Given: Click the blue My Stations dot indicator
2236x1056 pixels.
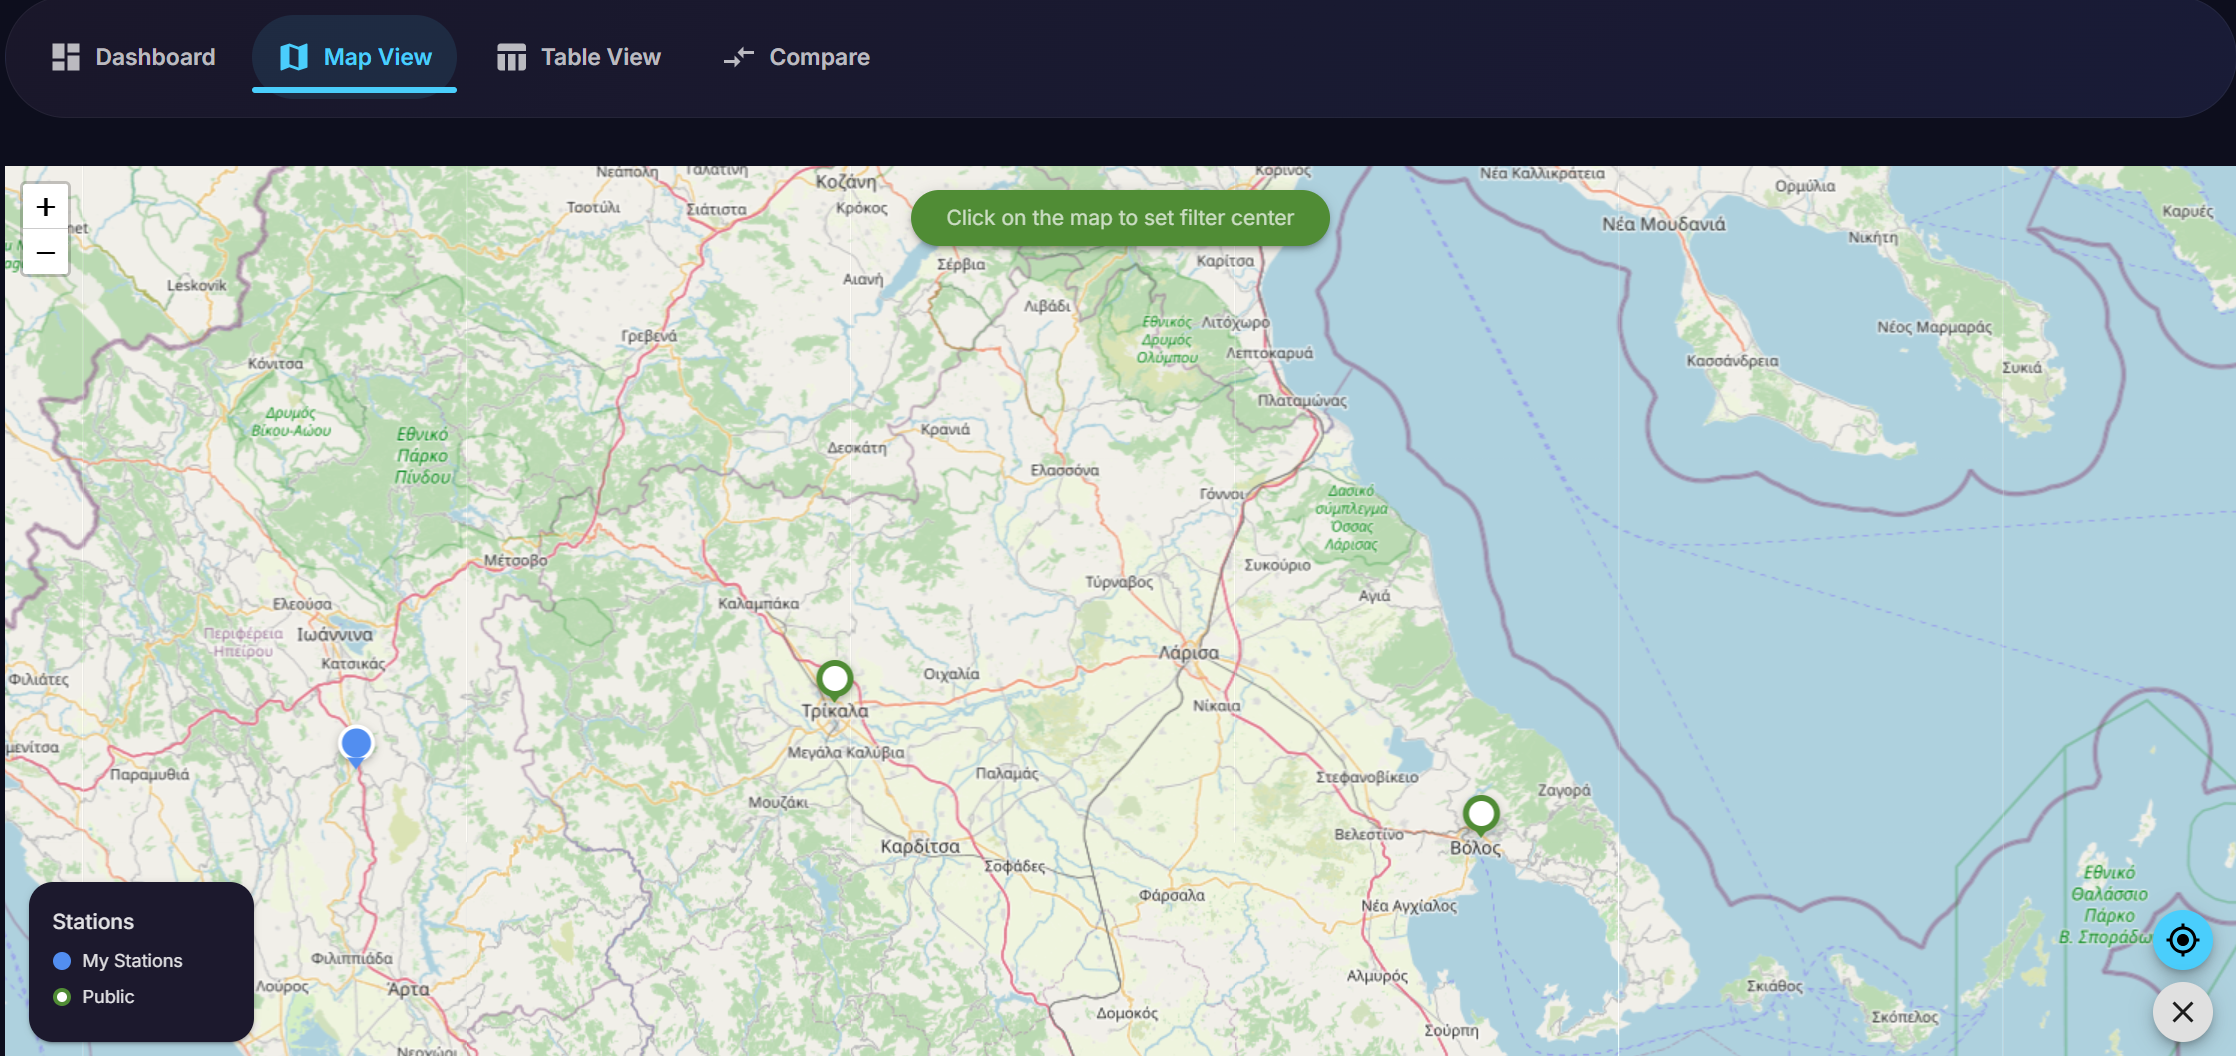Looking at the screenshot, I should coord(62,960).
